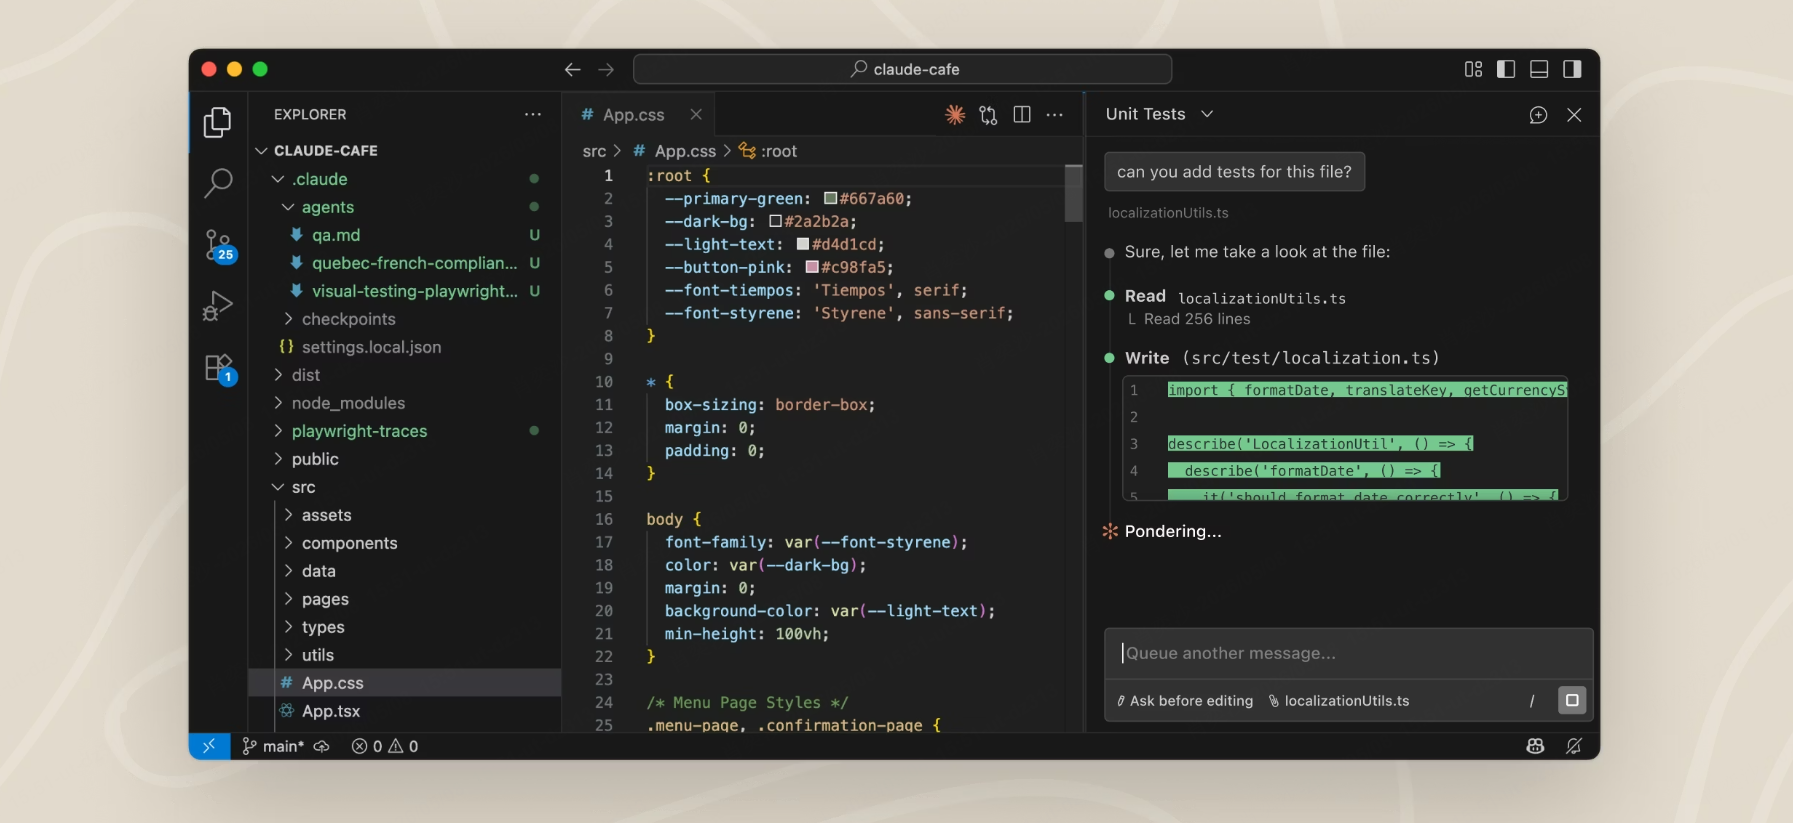Click the editor vertical scrollbar
Viewport: 1793px width, 823px height.
1074,193
